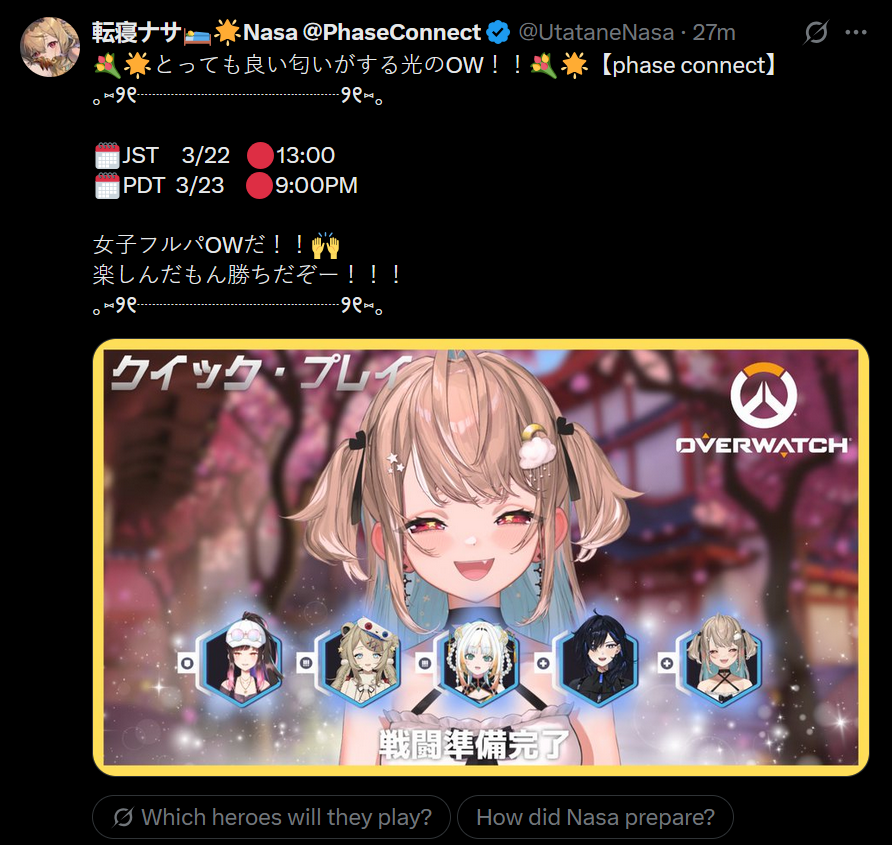Open the three-dot more options menu

point(856,32)
